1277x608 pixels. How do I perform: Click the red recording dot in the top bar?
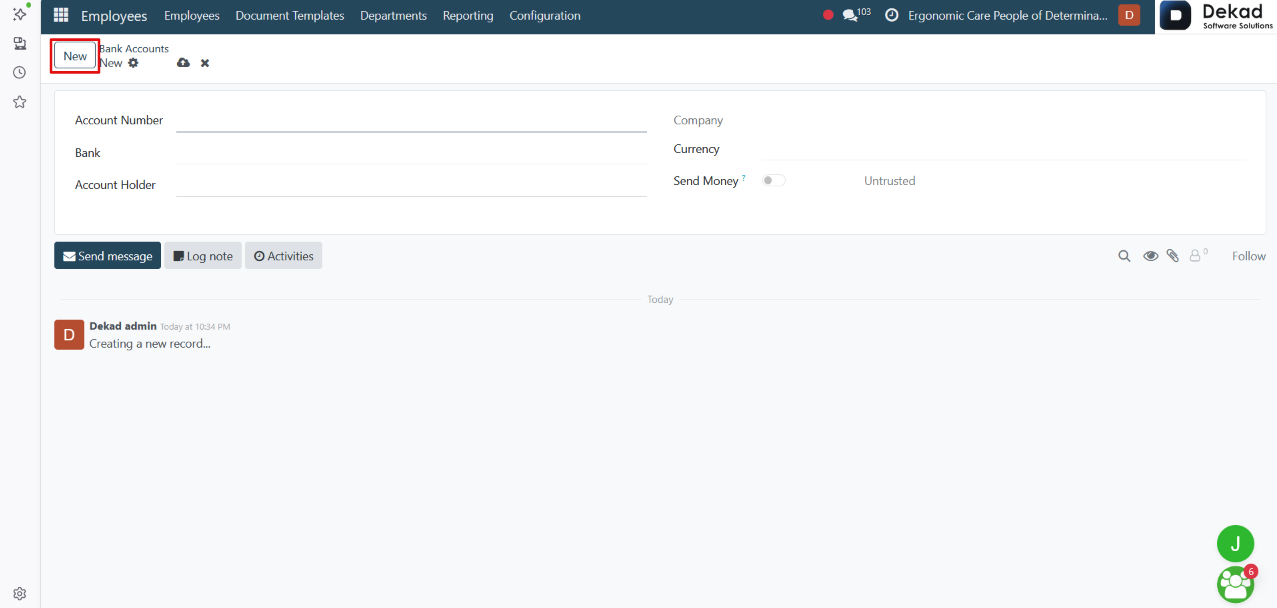(828, 15)
